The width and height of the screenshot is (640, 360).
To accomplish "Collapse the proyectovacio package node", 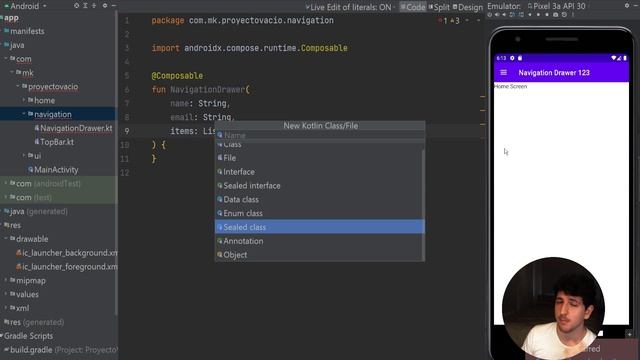I will coord(18,87).
